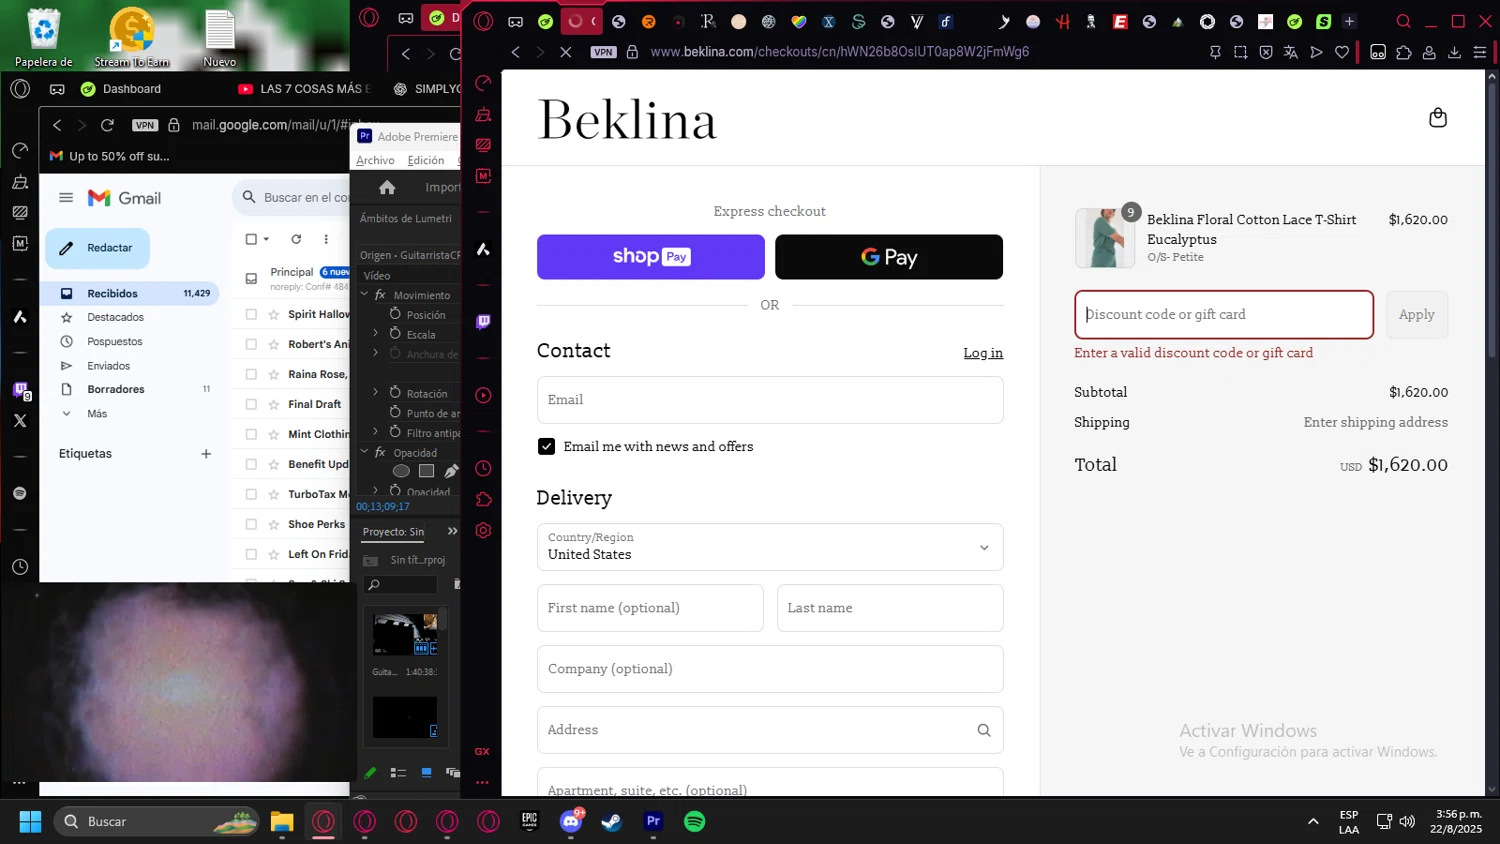Tick the Raina Rose email checkbox
Image resolution: width=1500 pixels, height=844 pixels.
[251, 374]
